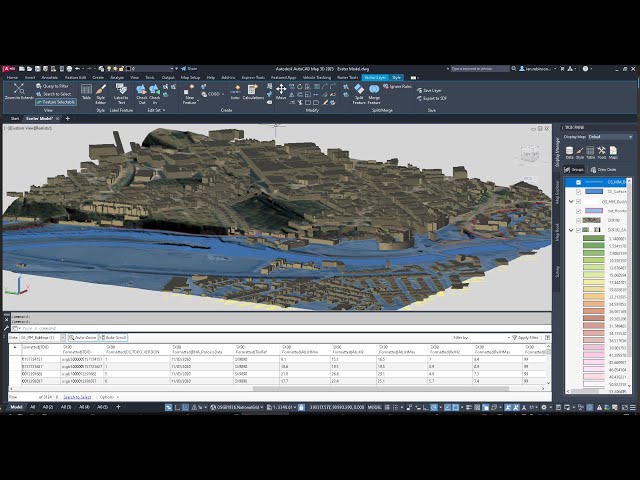Click the Plot printer icon in quick access toolbar
This screenshot has width=640, height=480.
[x=69, y=69]
